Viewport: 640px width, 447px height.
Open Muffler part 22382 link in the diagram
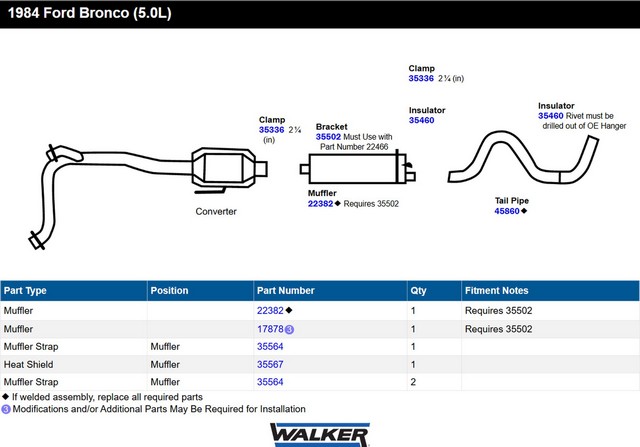point(320,204)
